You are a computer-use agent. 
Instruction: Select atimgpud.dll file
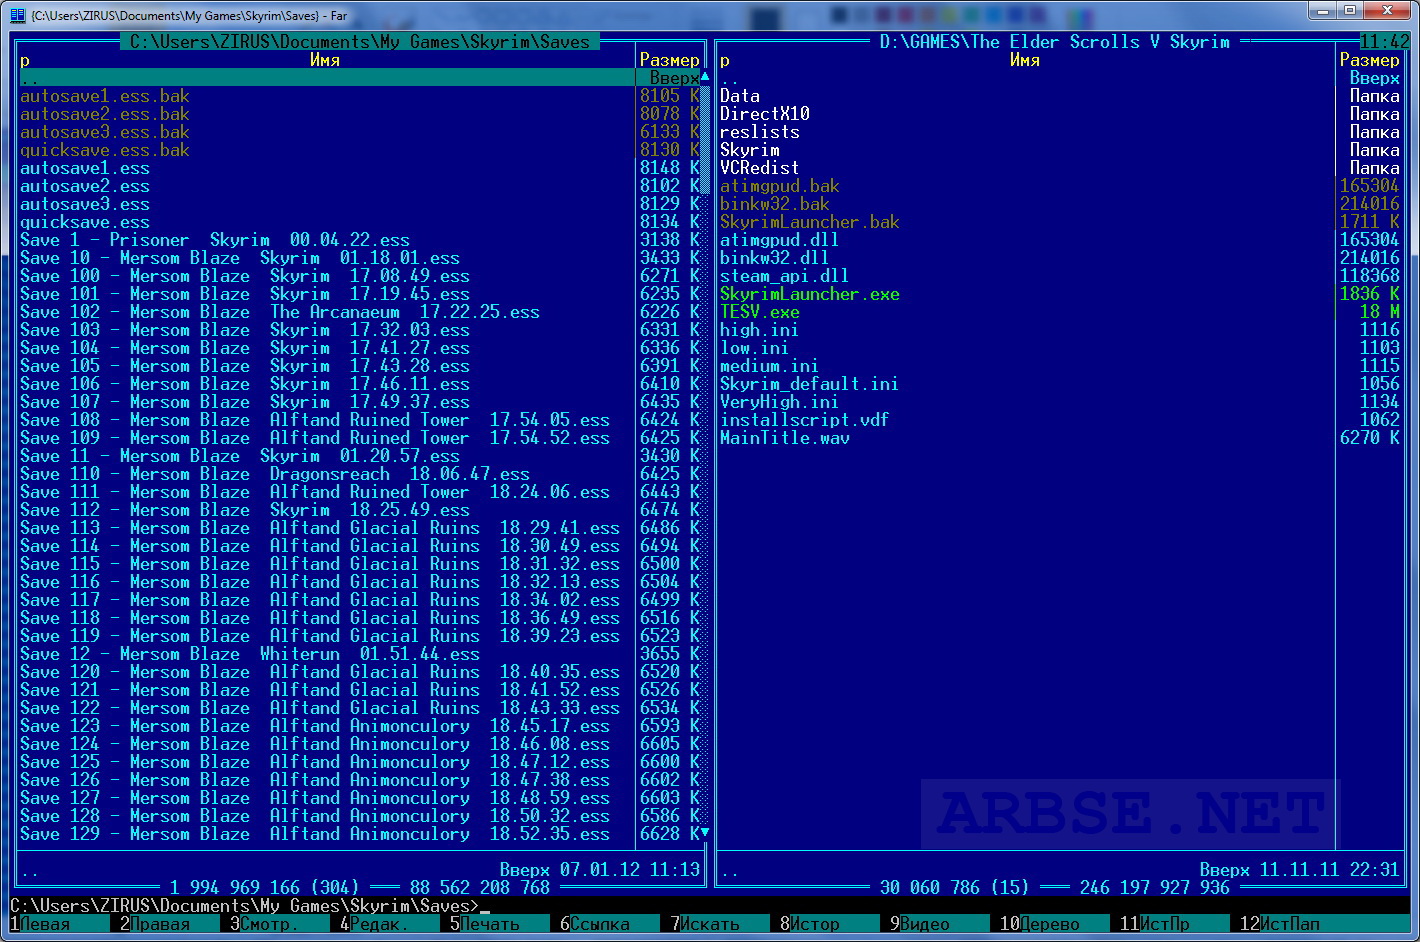(x=780, y=240)
